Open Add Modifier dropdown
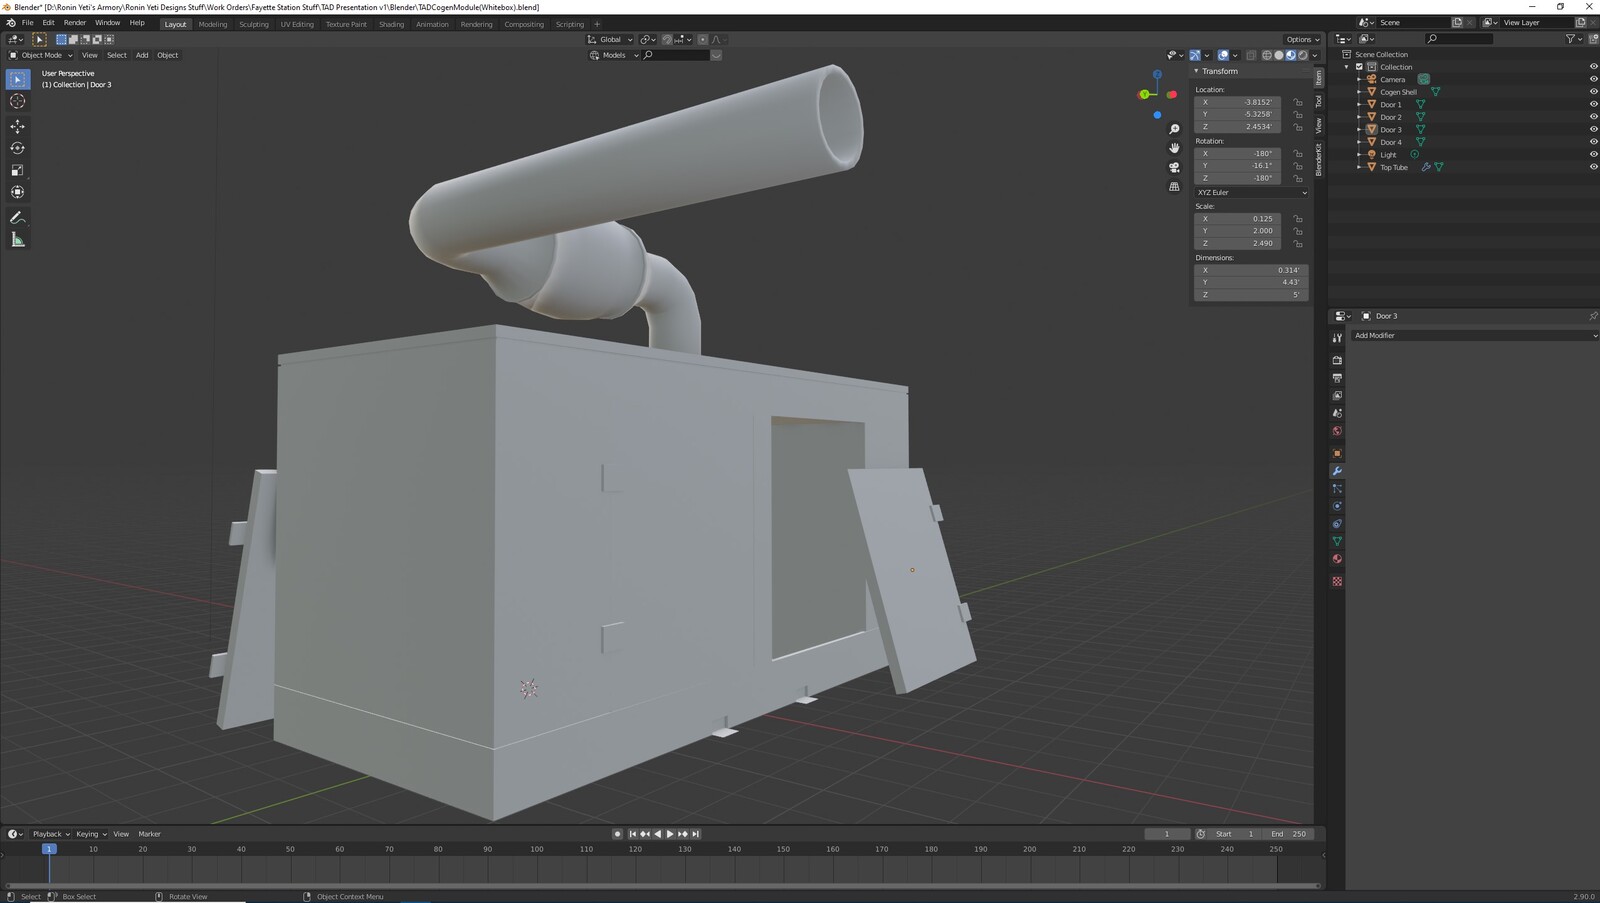1600x903 pixels. pos(1474,336)
